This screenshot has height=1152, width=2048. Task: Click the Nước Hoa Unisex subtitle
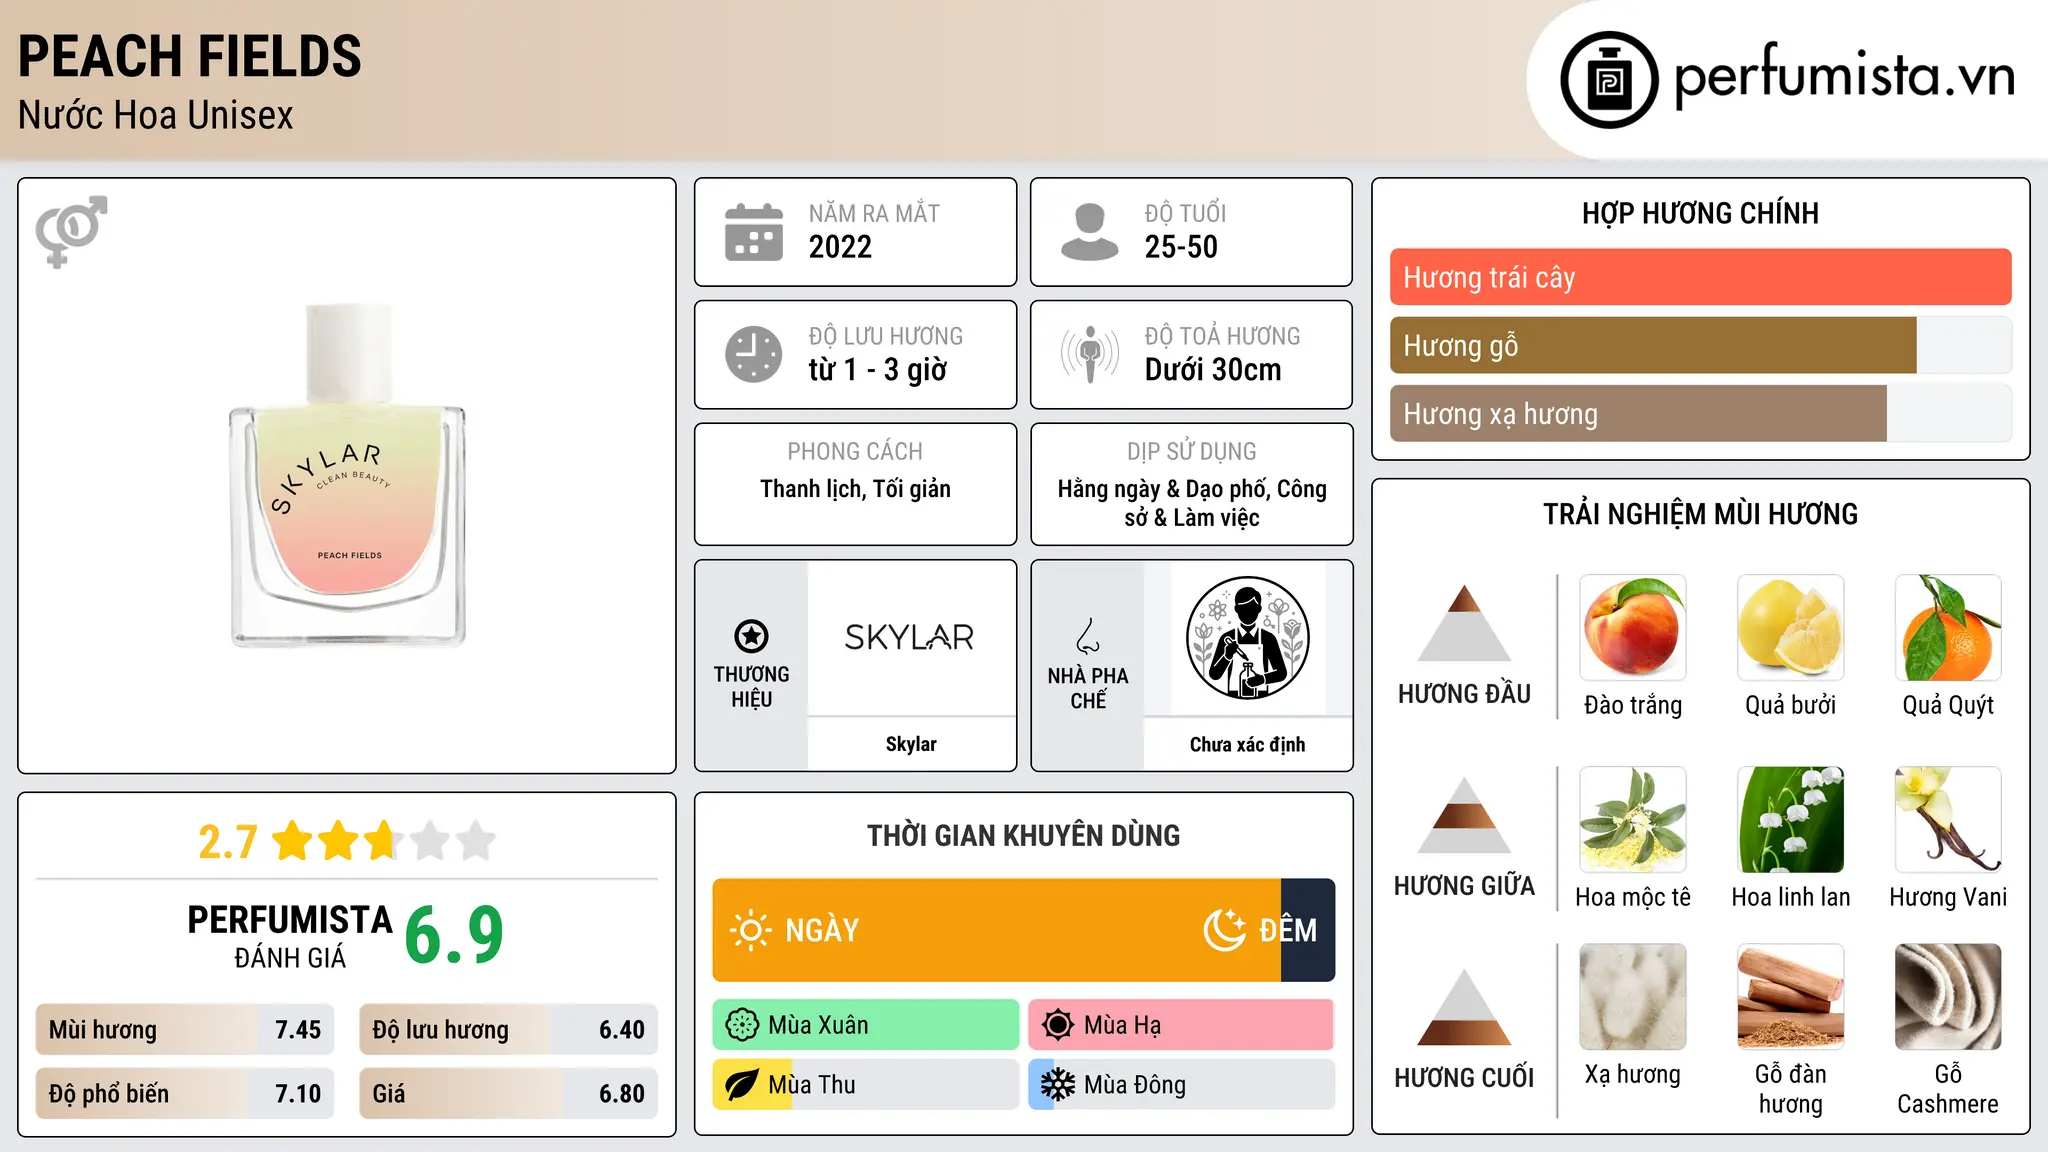tap(156, 116)
